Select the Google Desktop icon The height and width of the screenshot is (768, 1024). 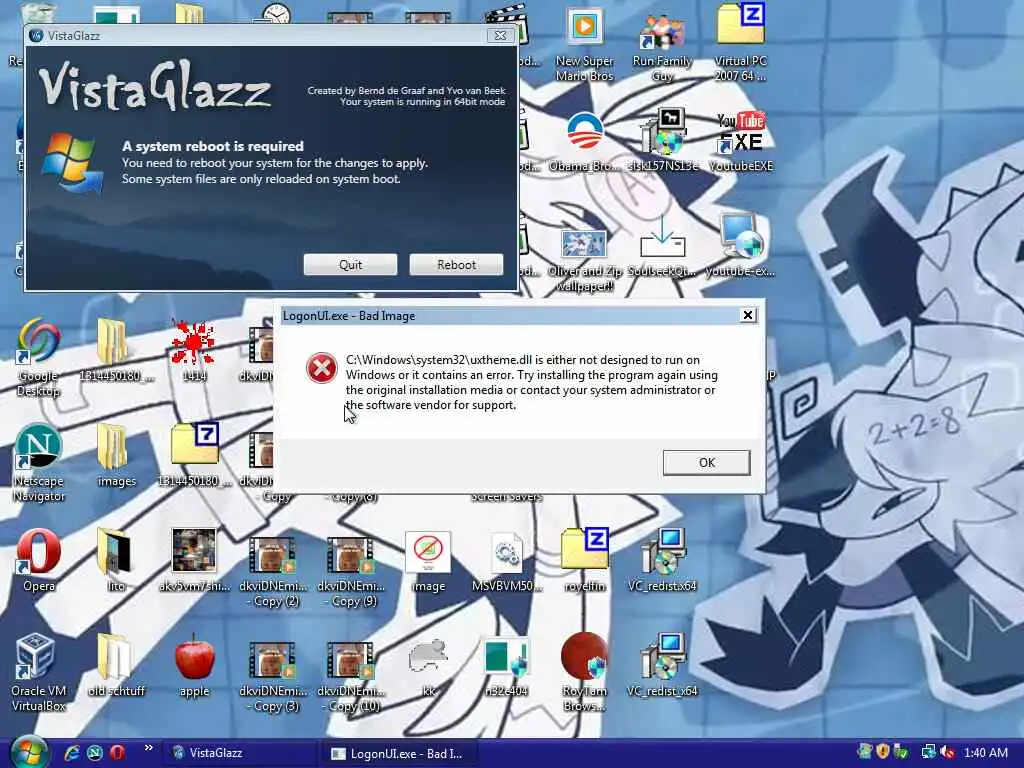pyautogui.click(x=39, y=357)
